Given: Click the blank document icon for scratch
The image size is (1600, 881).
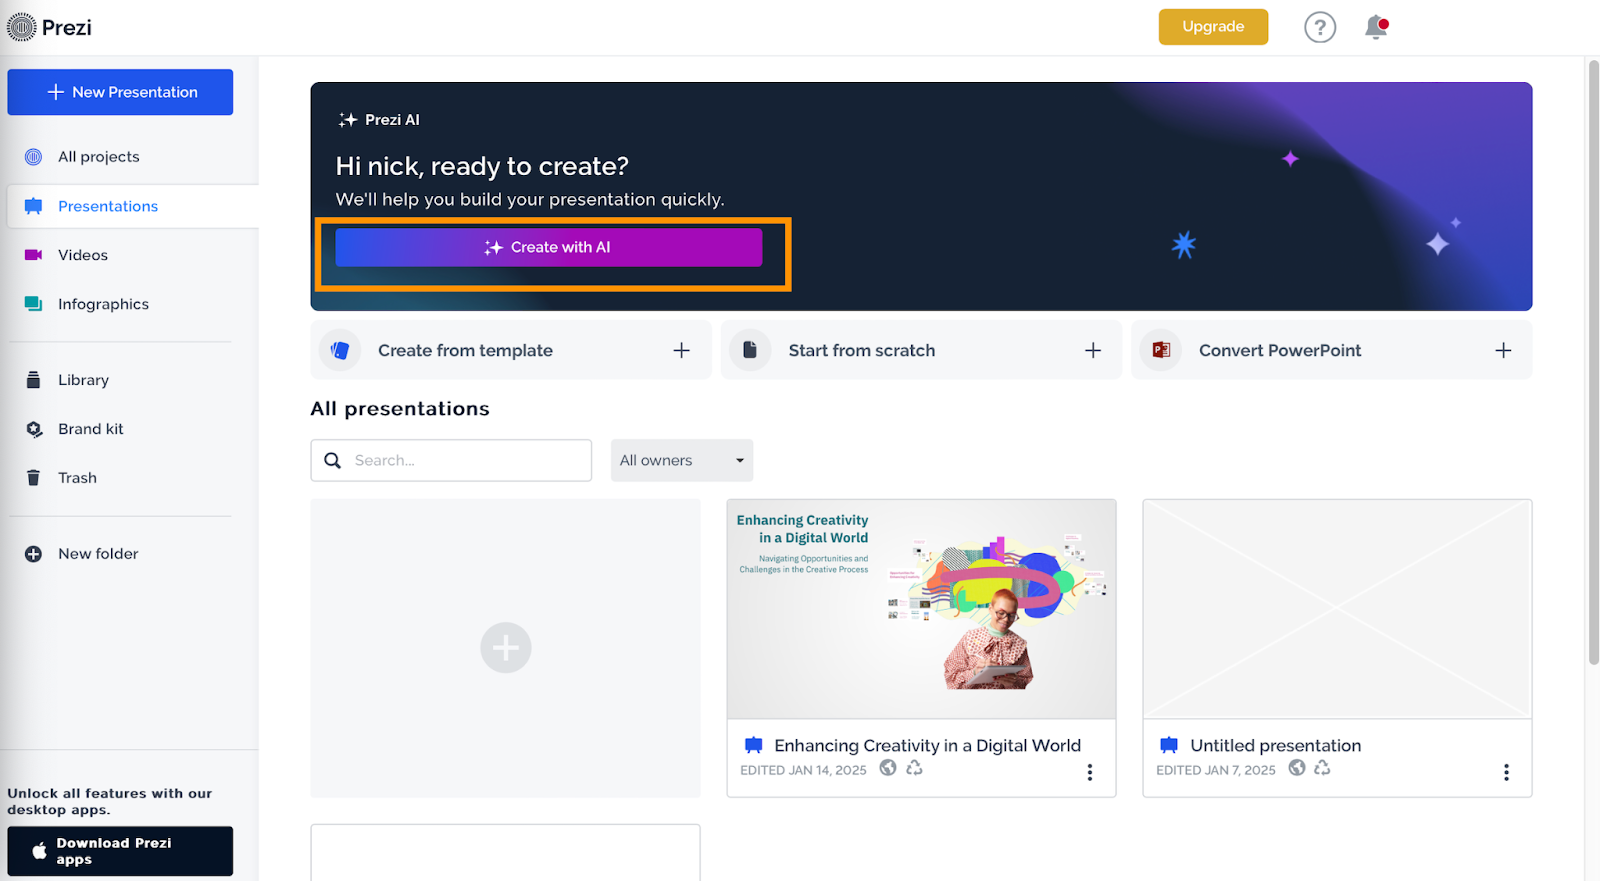Looking at the screenshot, I should pos(750,350).
